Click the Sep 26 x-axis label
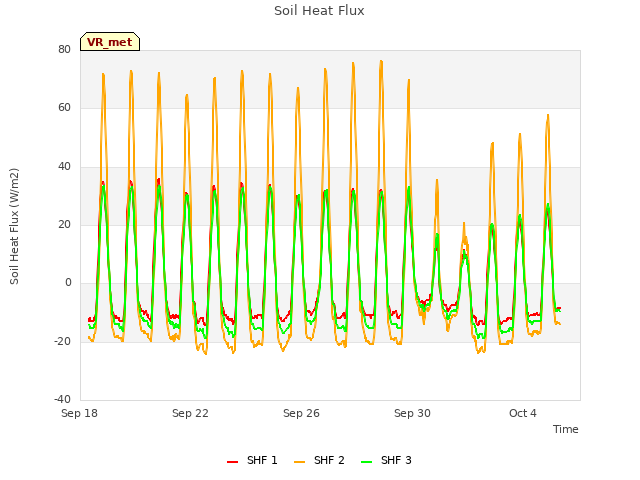This screenshot has width=640, height=480. 301,413
